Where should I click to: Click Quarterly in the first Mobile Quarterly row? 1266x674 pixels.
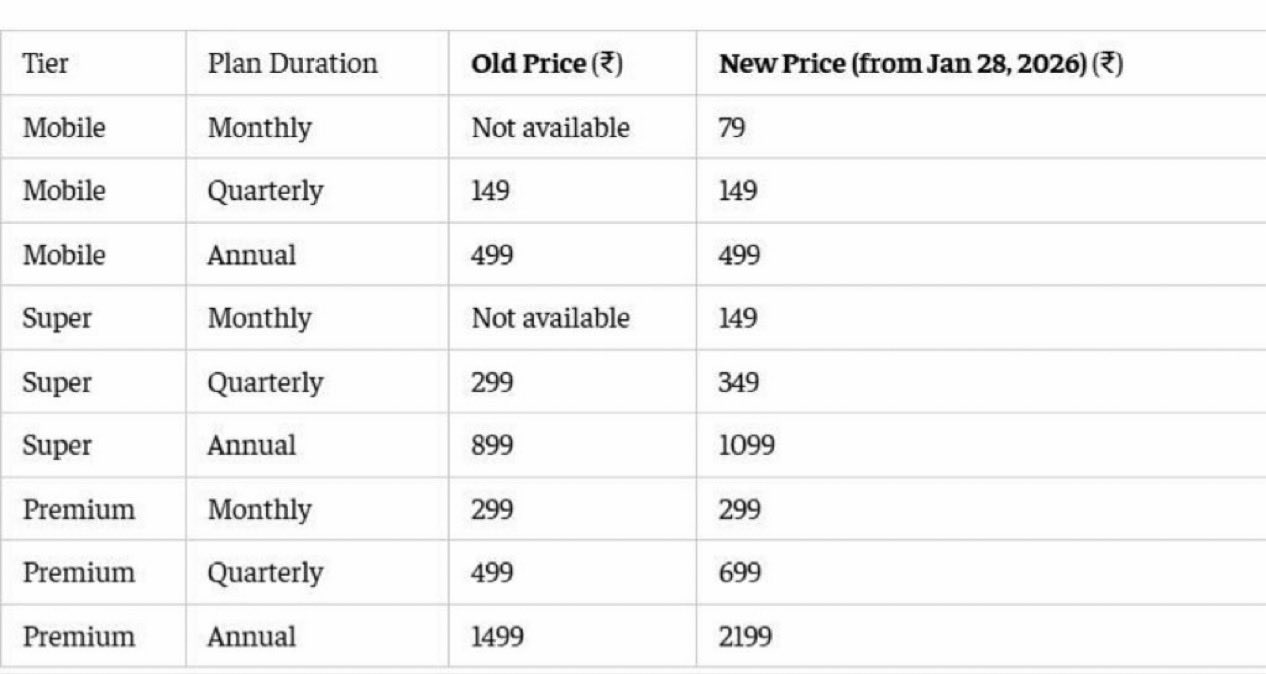[265, 191]
